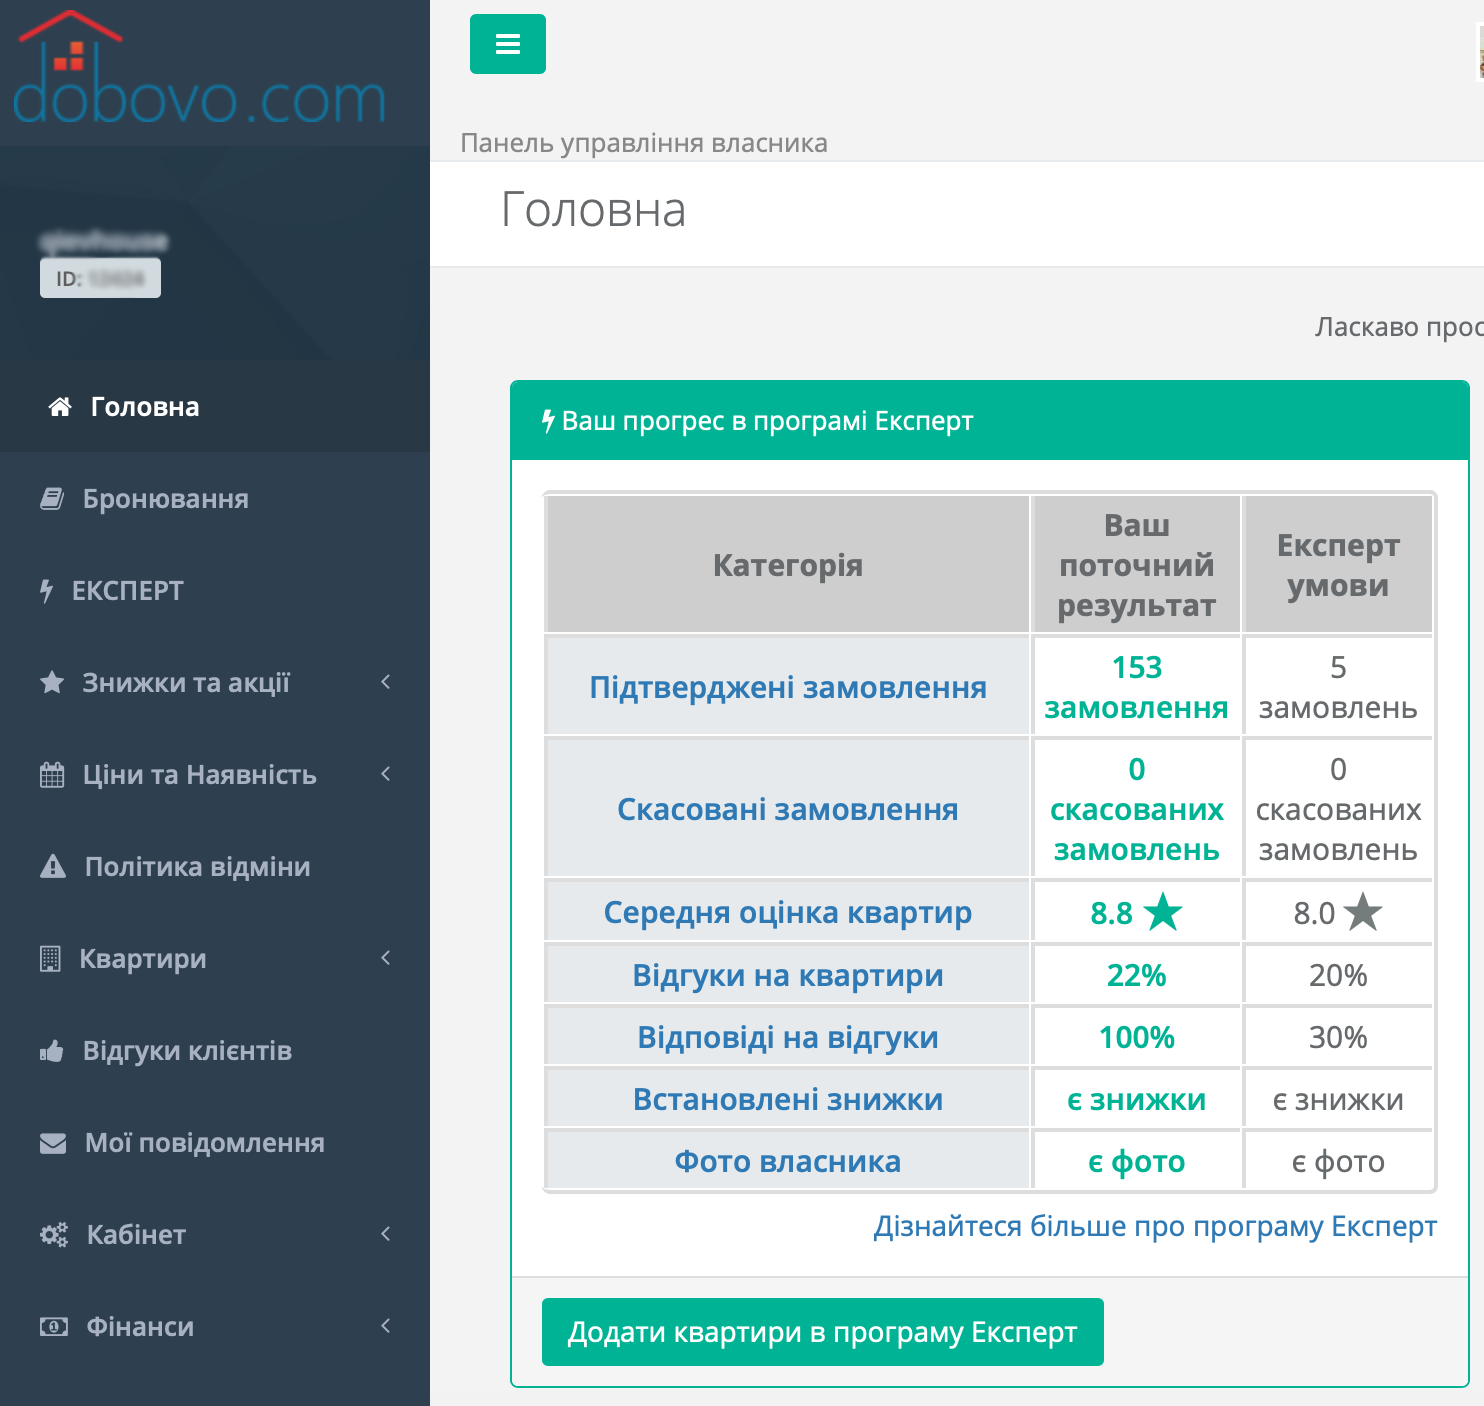Click the thumbs-up icon beside Відгуки клієнтів

pos(52,1051)
